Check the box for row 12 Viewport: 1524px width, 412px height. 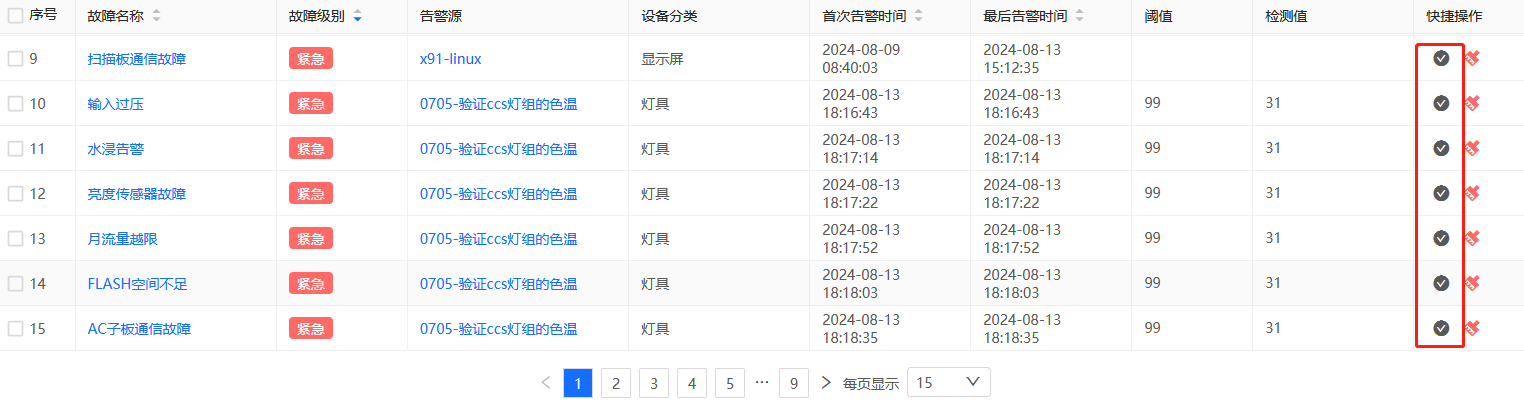tap(15, 194)
